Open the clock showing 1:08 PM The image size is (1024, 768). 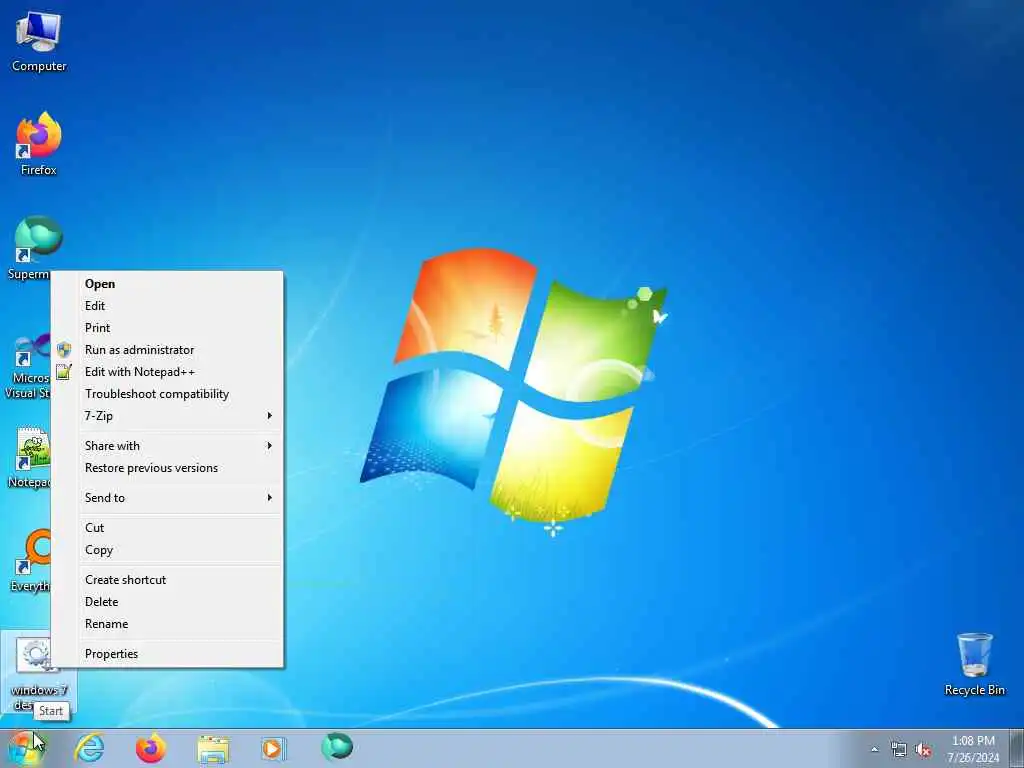973,749
